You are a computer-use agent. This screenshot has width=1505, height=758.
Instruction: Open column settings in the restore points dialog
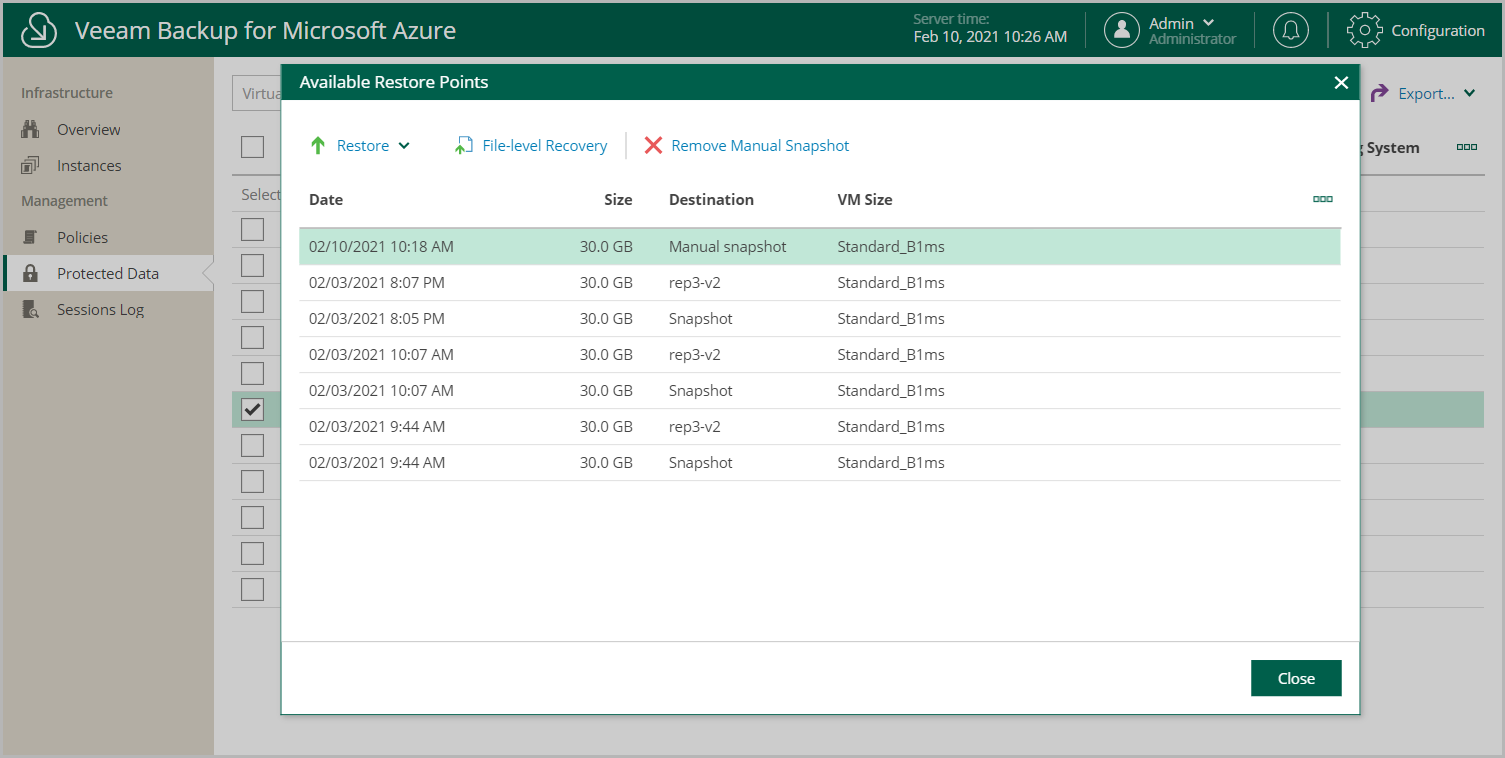click(x=1322, y=199)
